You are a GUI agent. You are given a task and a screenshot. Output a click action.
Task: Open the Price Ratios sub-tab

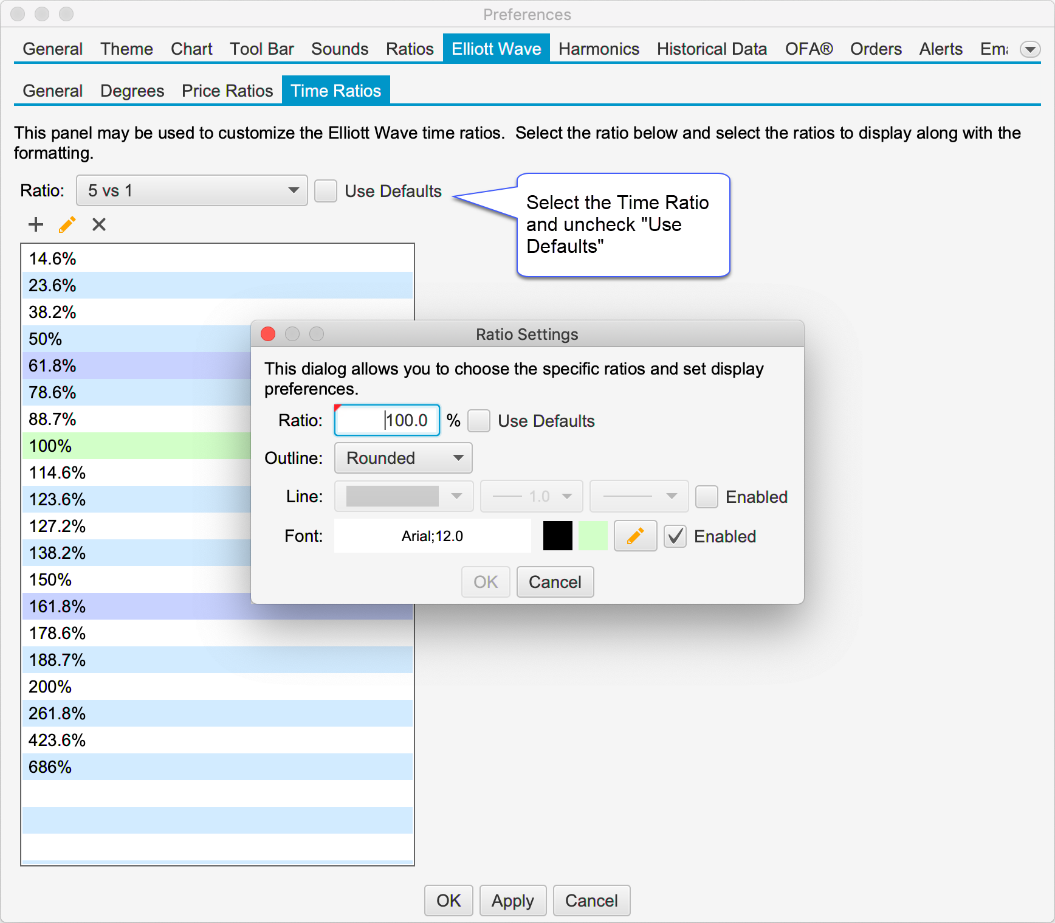[x=227, y=91]
